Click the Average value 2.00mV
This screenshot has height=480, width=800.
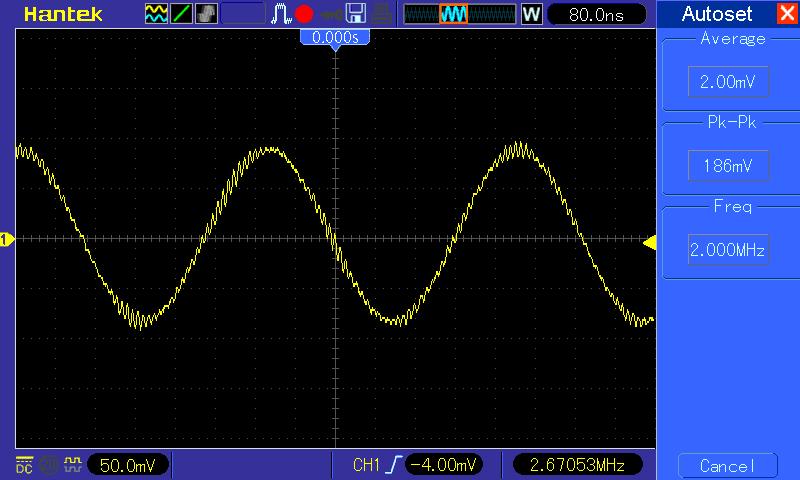tap(728, 82)
